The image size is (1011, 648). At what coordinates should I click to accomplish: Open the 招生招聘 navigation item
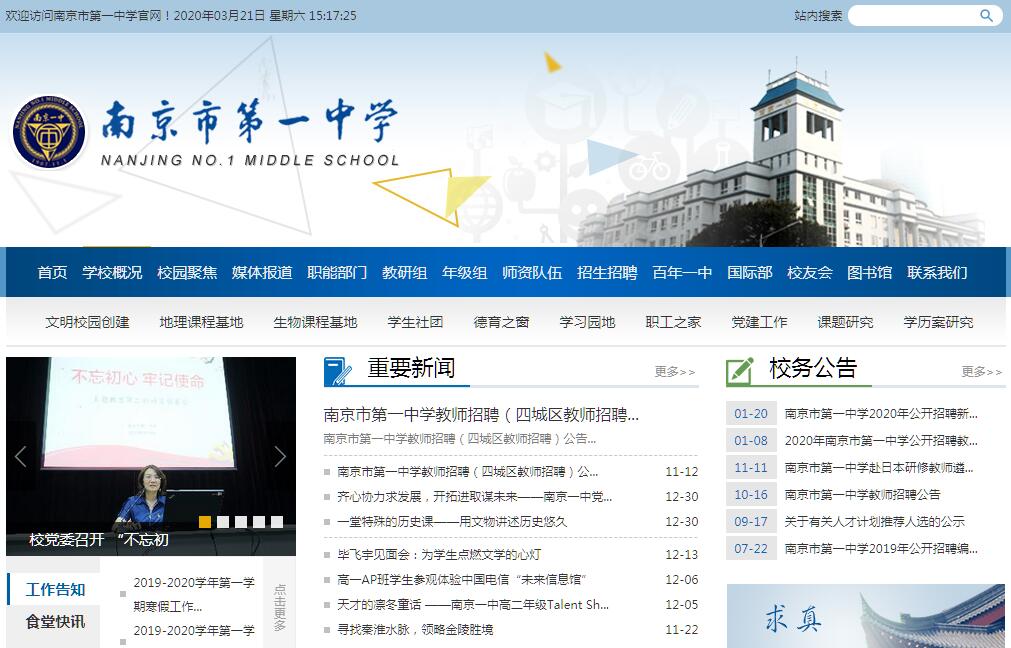pyautogui.click(x=607, y=272)
